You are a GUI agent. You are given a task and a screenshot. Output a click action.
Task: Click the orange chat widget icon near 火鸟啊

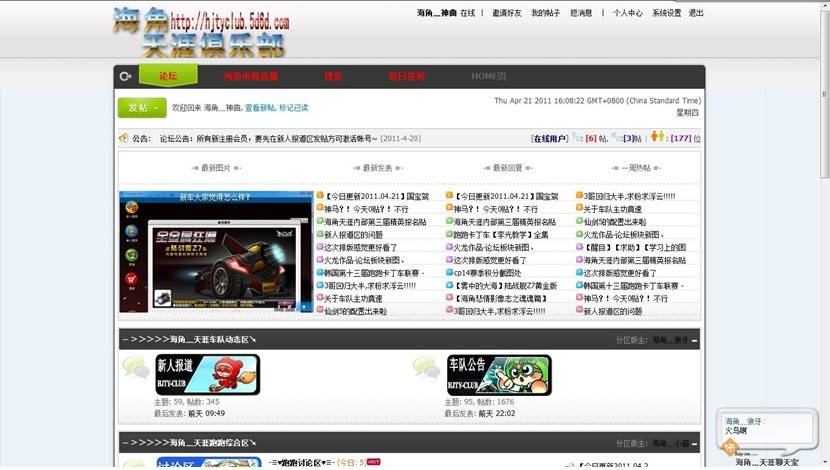pyautogui.click(x=730, y=447)
